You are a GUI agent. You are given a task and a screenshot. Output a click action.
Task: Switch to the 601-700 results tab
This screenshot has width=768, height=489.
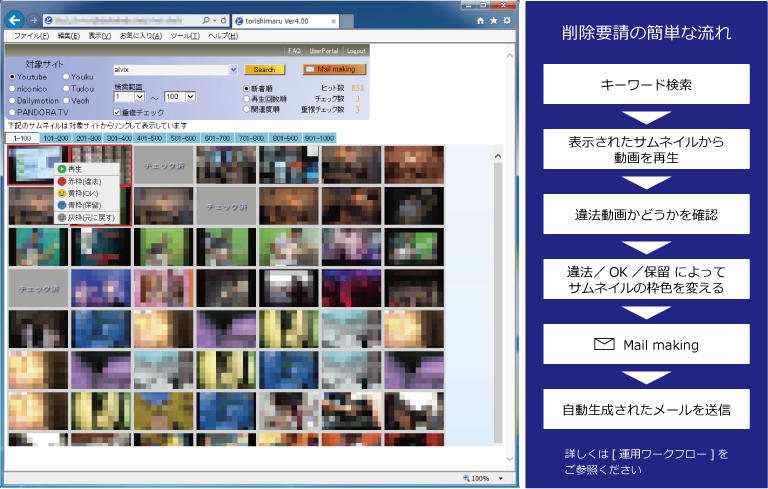217,138
